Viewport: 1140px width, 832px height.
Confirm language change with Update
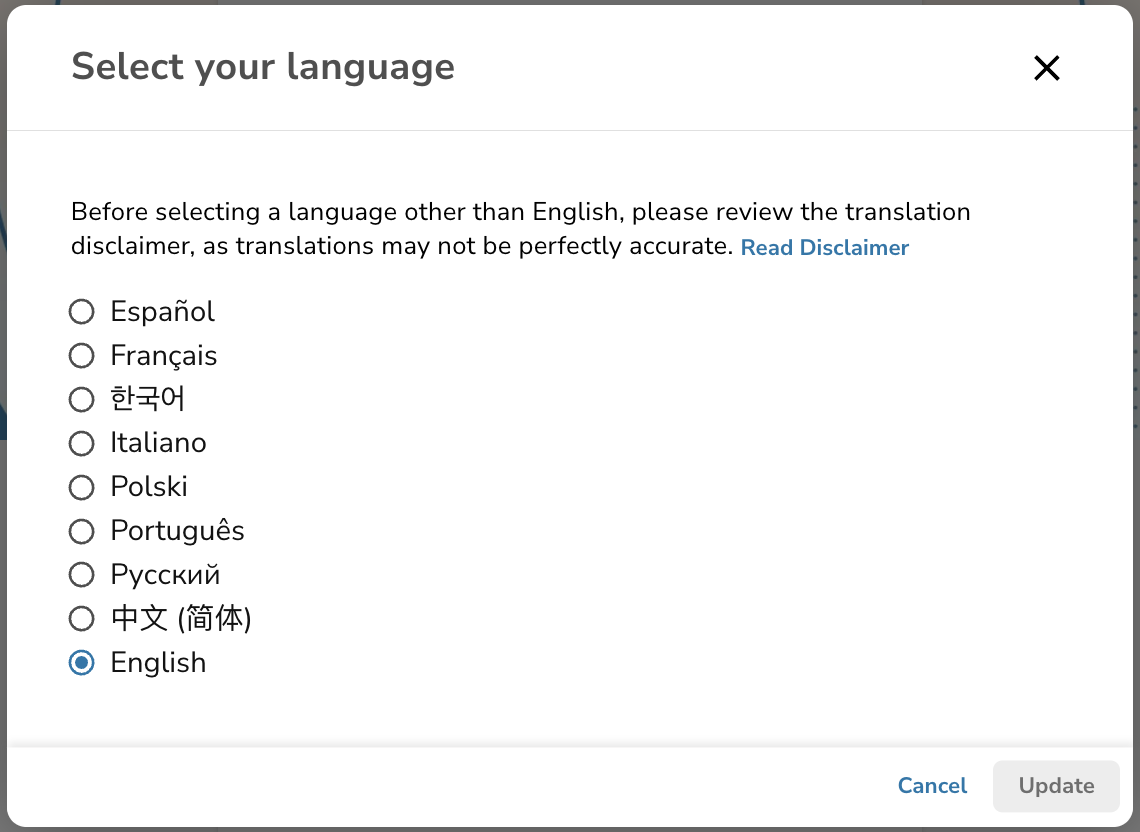pyautogui.click(x=1056, y=786)
